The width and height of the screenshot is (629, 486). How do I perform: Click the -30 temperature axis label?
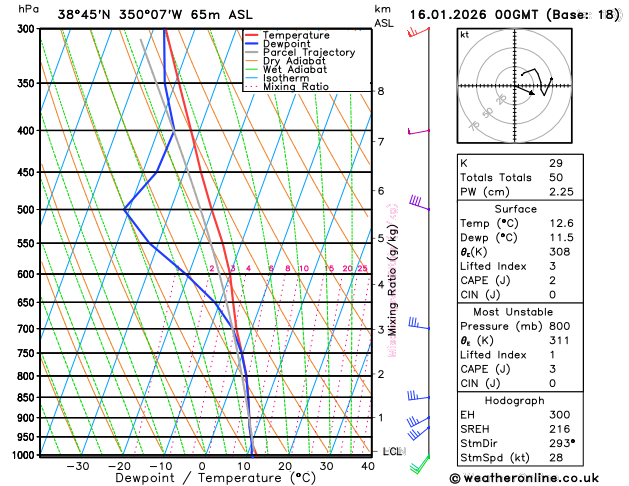[78, 466]
